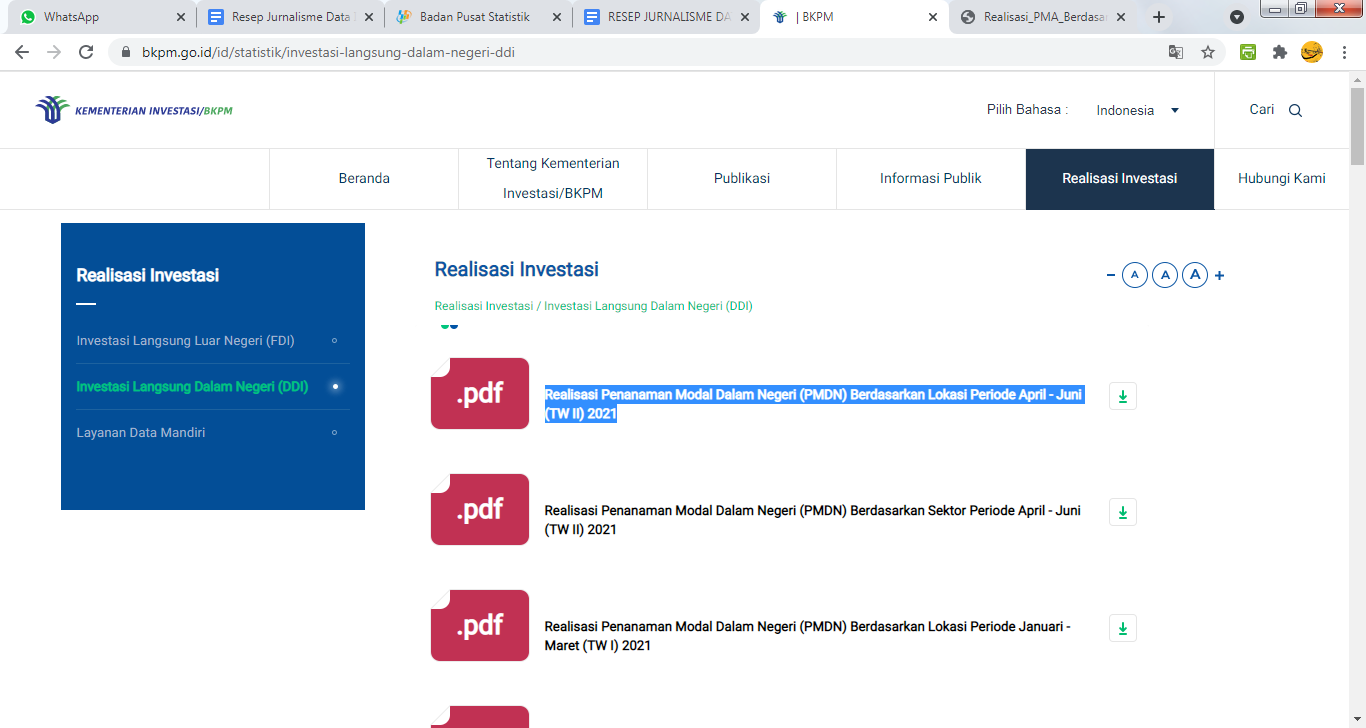Viewport: 1366px width, 728px height.
Task: Click the page vertical scrollbar thumb
Action: (1357, 125)
